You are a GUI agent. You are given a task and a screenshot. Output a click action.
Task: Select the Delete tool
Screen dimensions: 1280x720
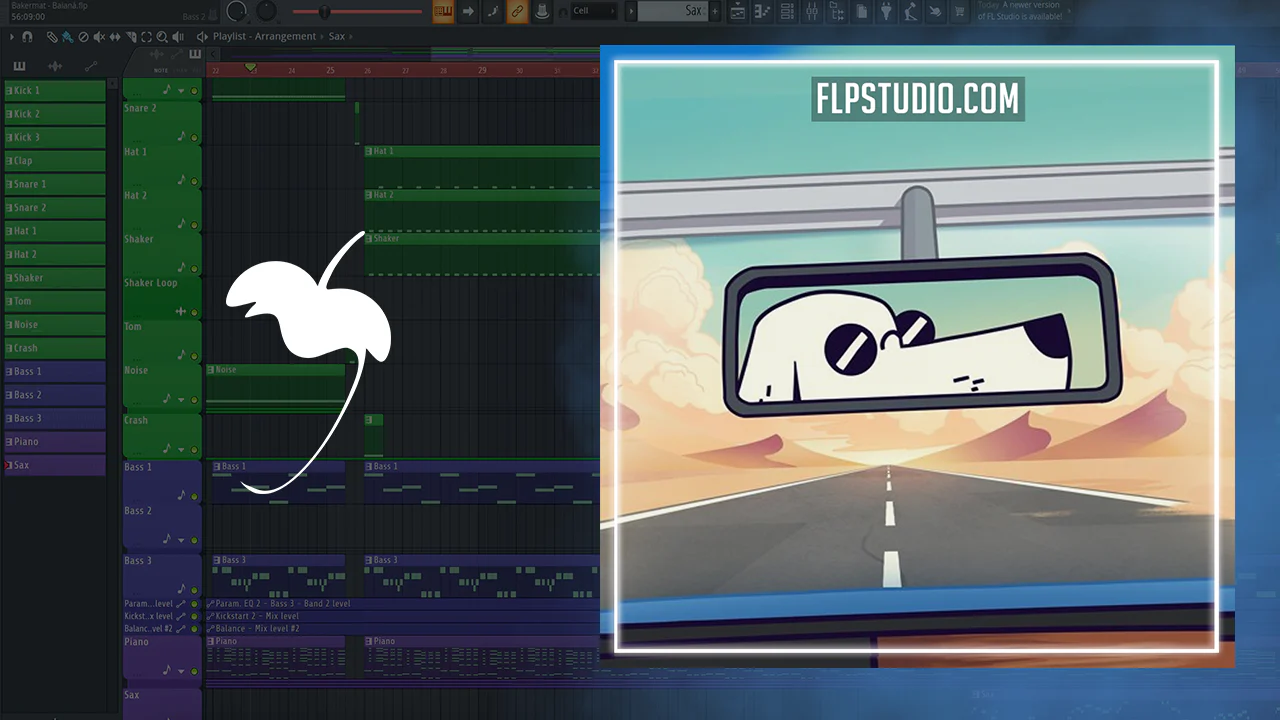click(83, 37)
